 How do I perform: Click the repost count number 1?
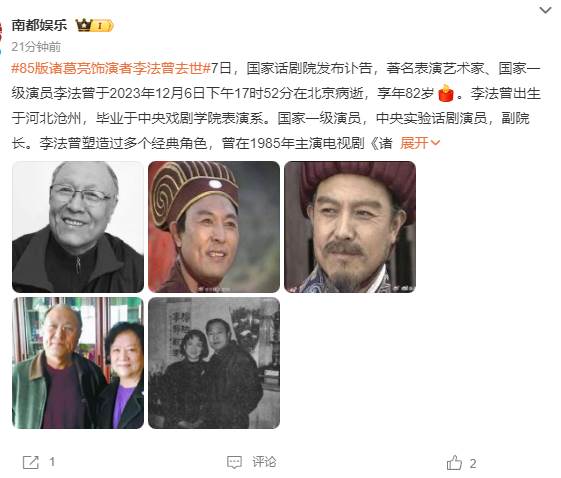tap(52, 462)
